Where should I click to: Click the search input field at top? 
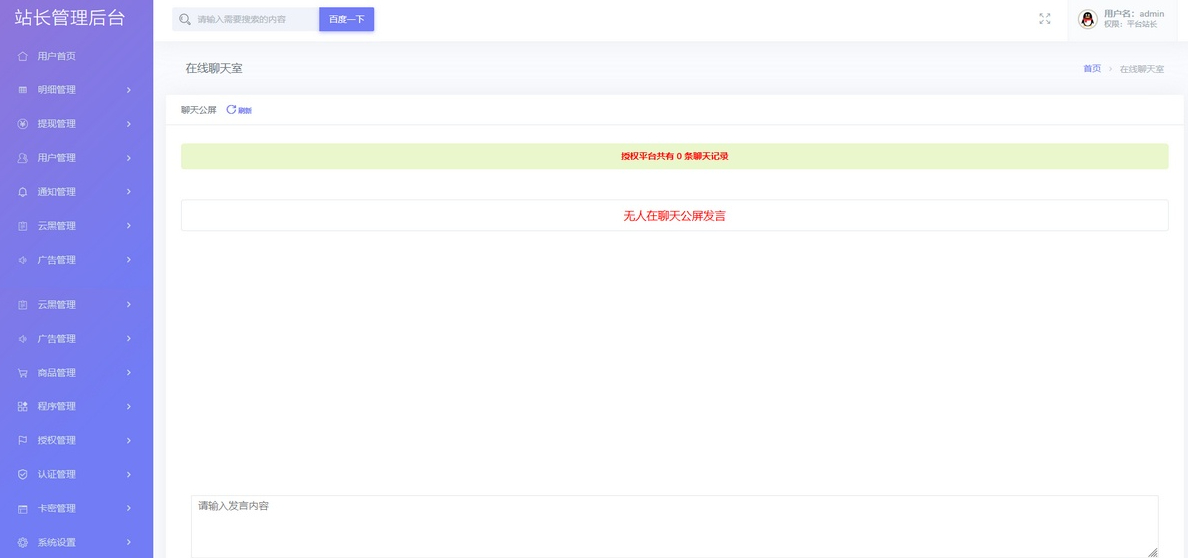255,19
